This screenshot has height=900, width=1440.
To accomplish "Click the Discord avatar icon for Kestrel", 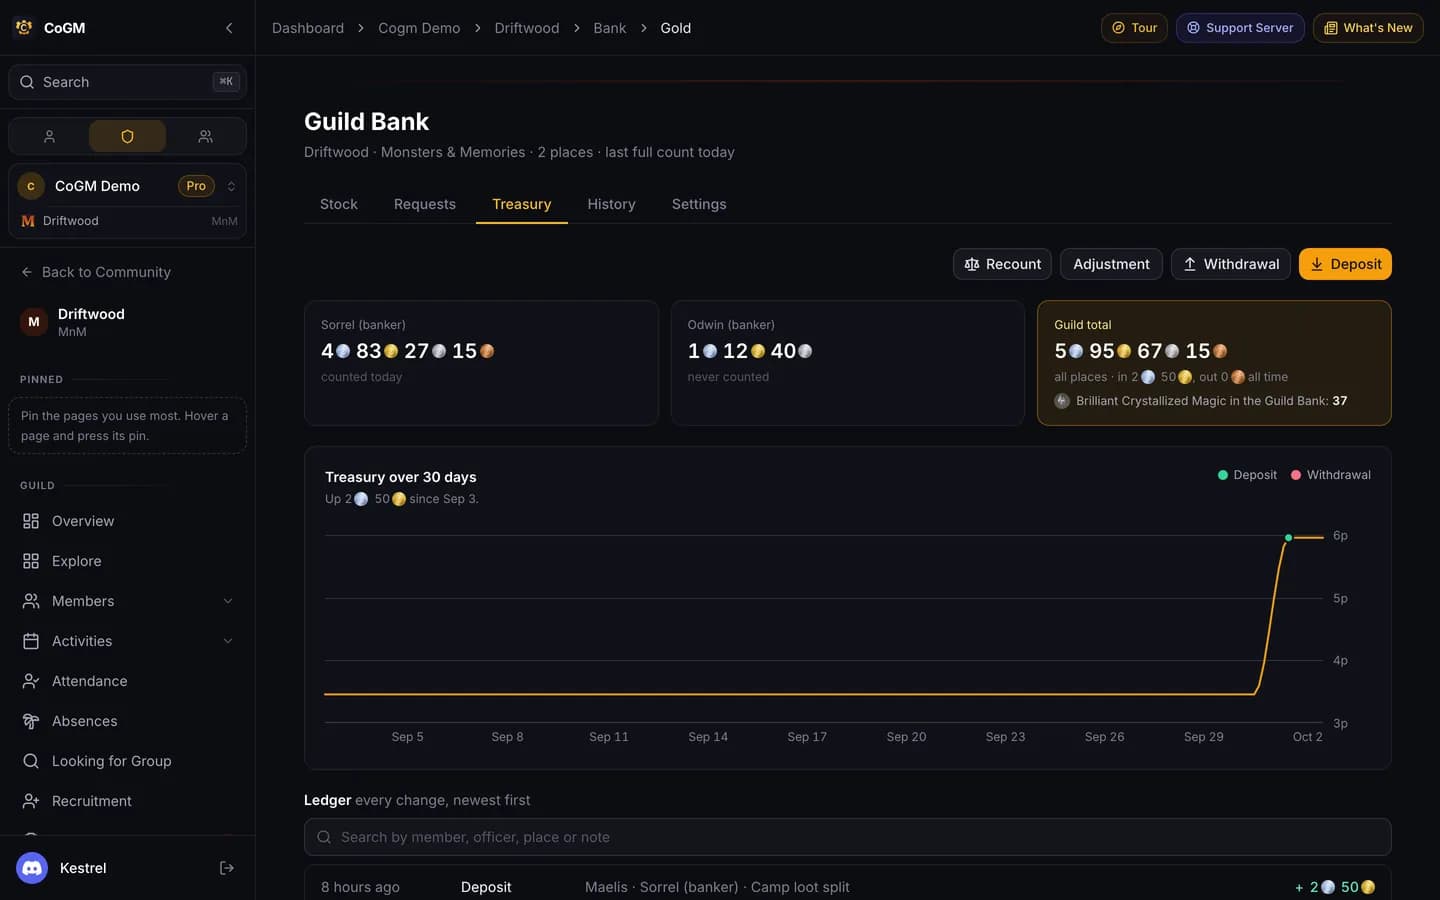I will click(32, 868).
